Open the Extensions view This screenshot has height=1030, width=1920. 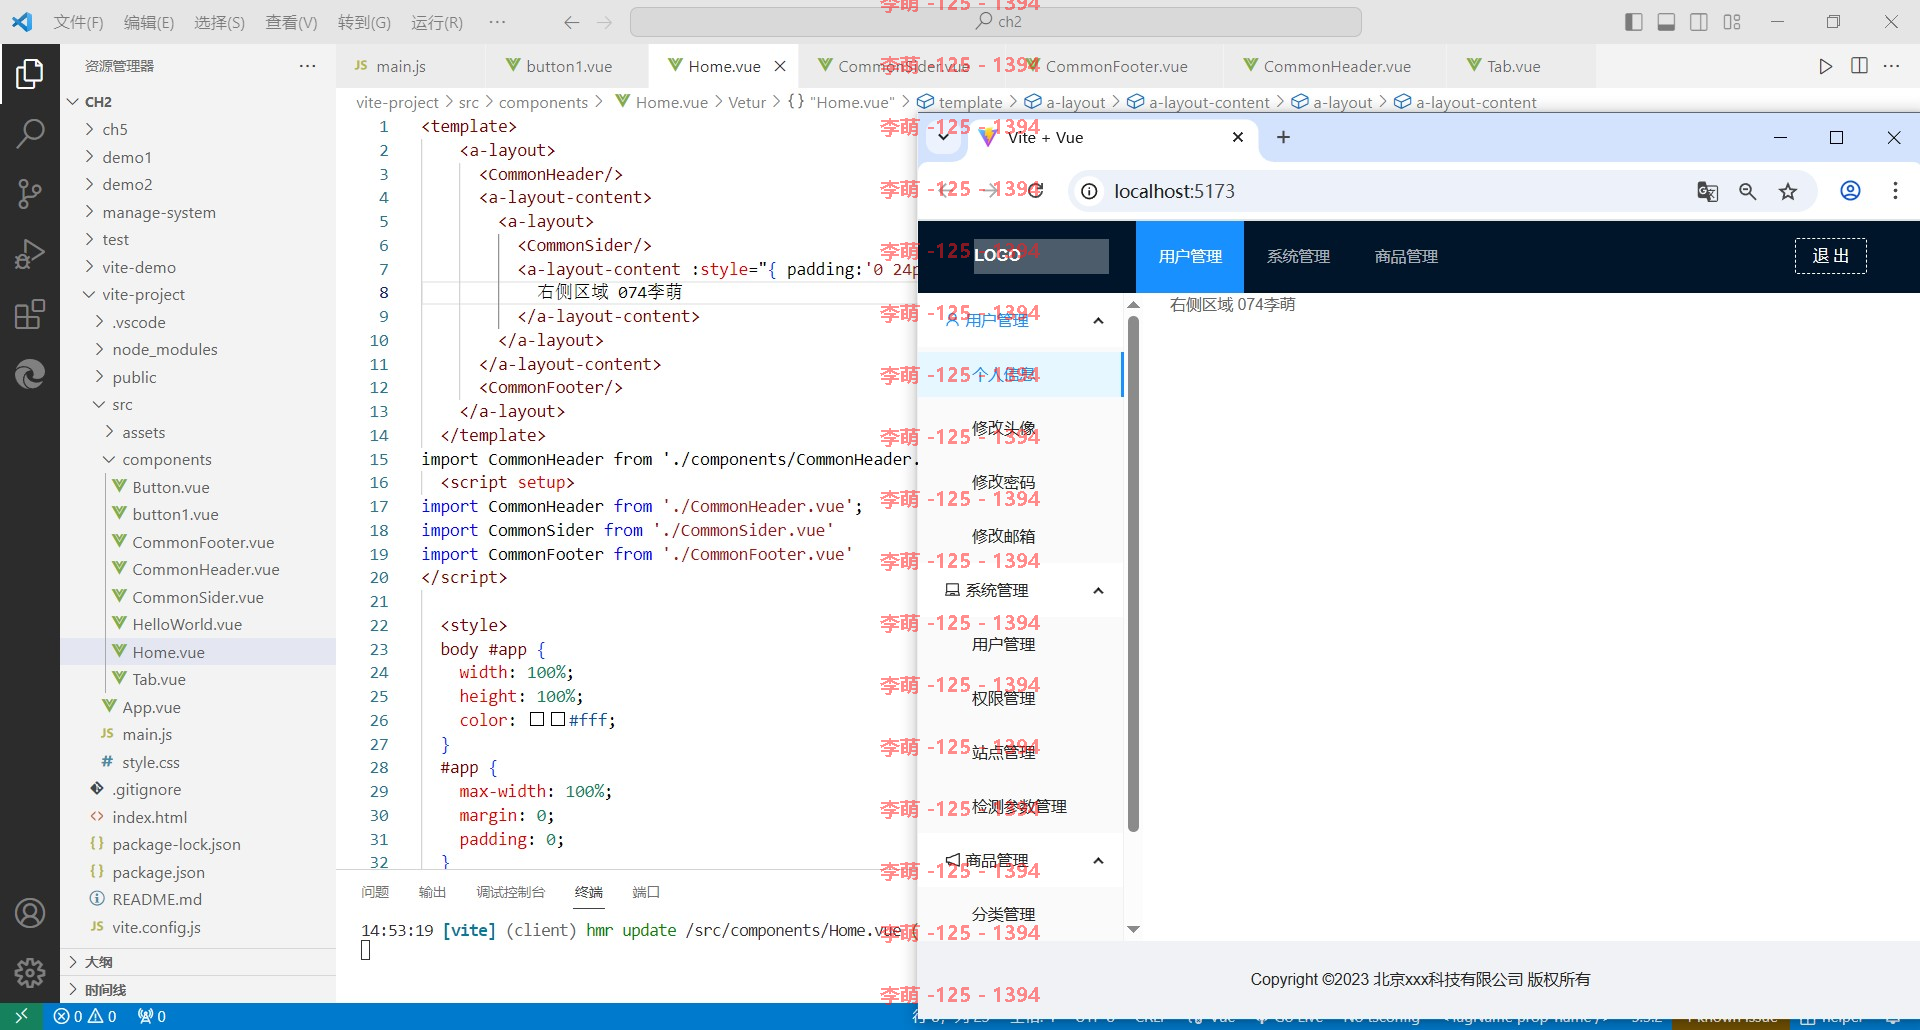pos(30,314)
